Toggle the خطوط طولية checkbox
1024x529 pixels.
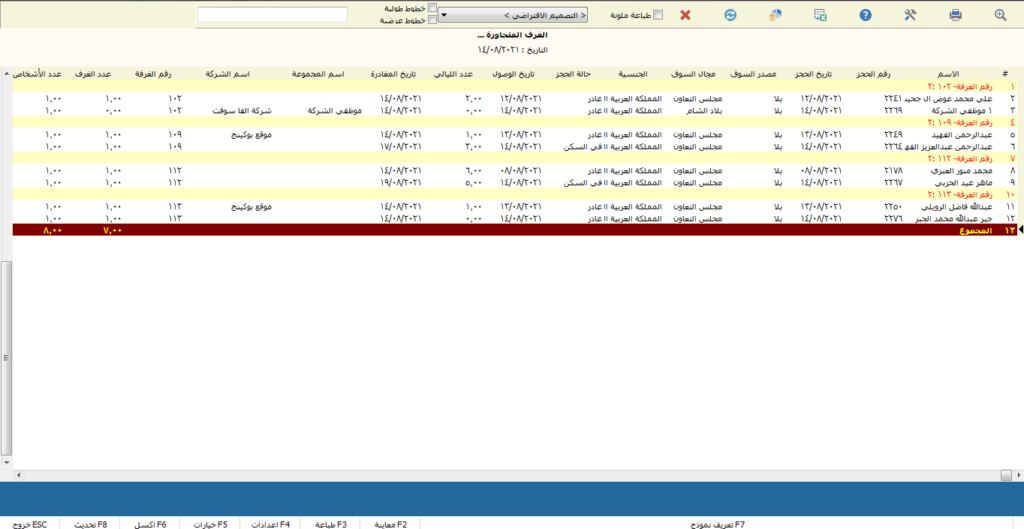click(x=432, y=8)
